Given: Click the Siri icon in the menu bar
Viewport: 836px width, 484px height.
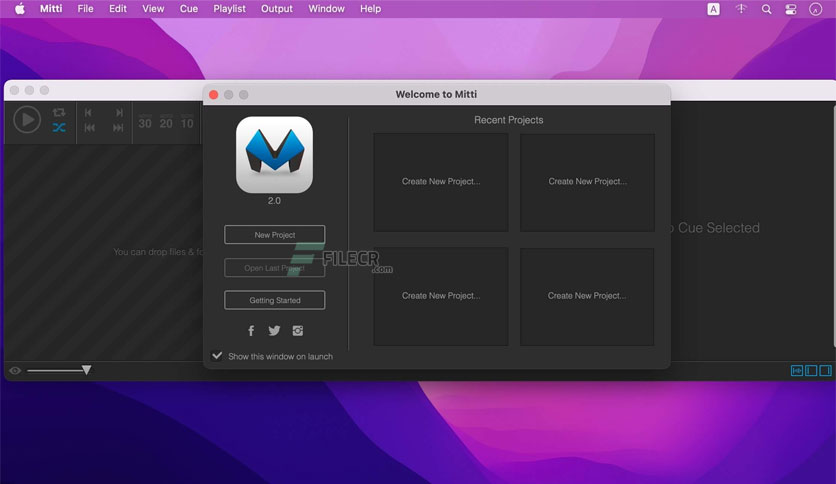Looking at the screenshot, I should [x=815, y=9].
